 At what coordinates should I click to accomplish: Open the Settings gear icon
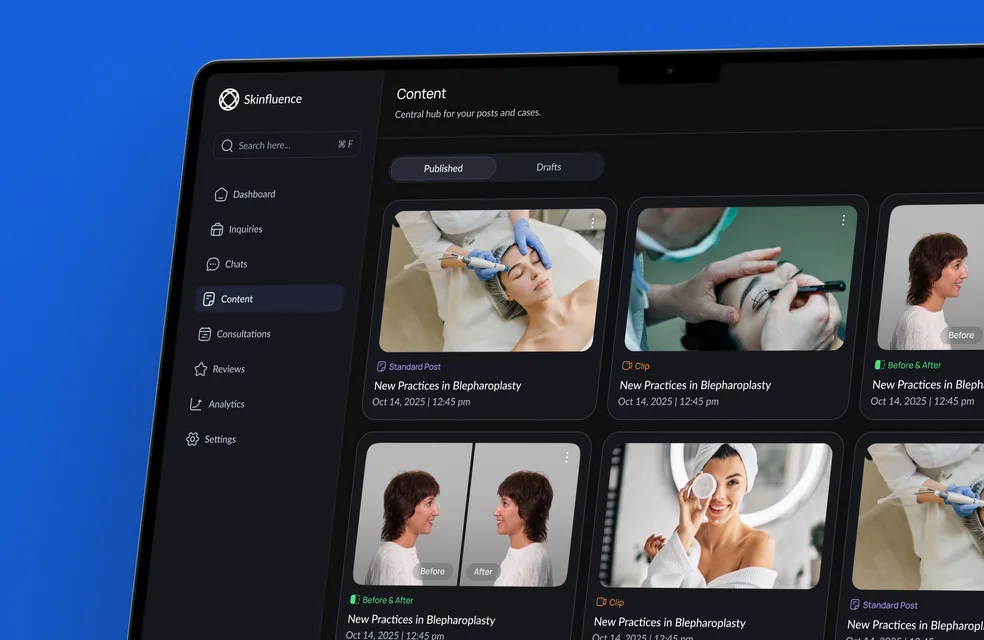(192, 439)
